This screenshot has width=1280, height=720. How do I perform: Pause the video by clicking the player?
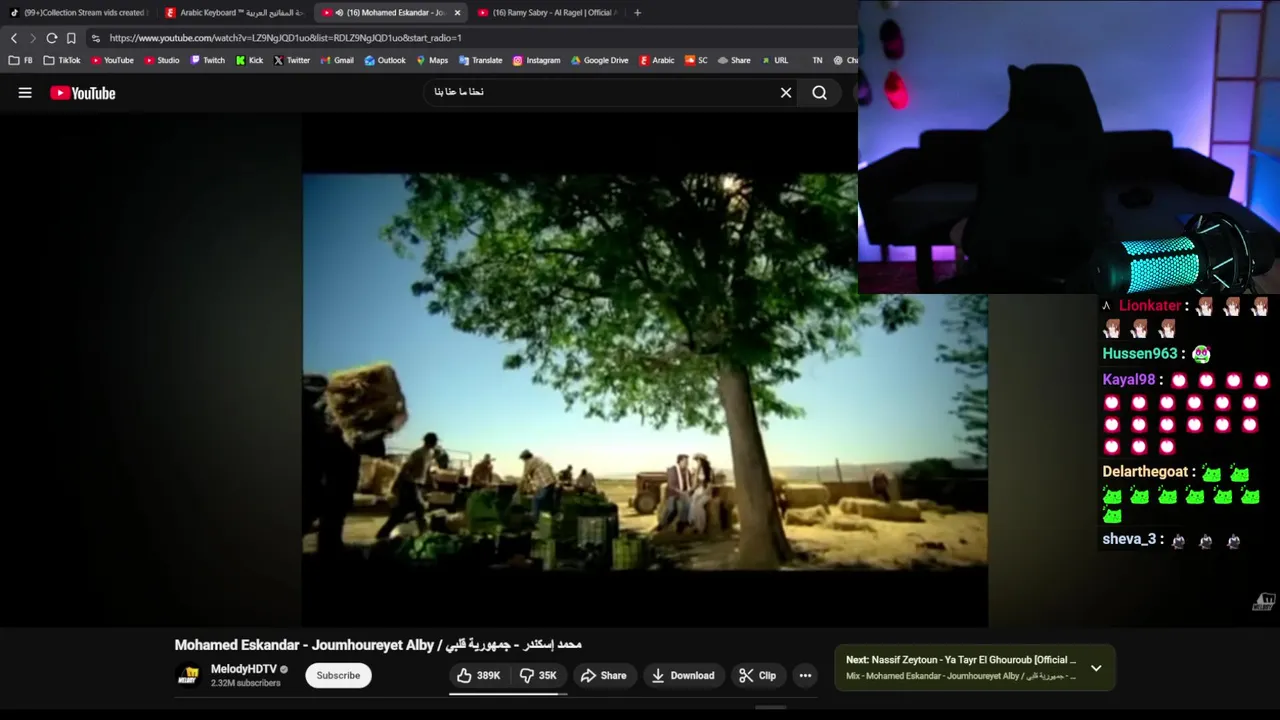pyautogui.click(x=645, y=370)
